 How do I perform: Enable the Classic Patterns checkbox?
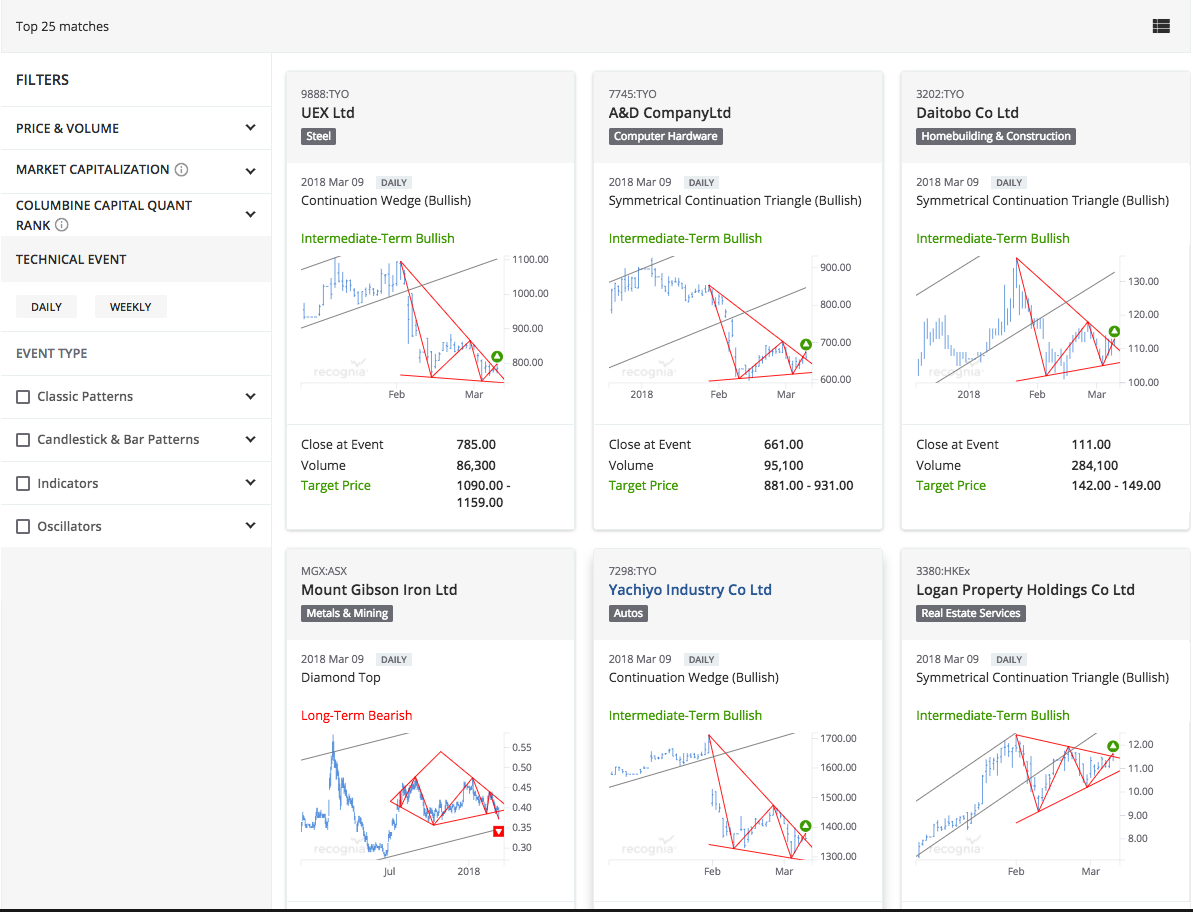point(22,396)
